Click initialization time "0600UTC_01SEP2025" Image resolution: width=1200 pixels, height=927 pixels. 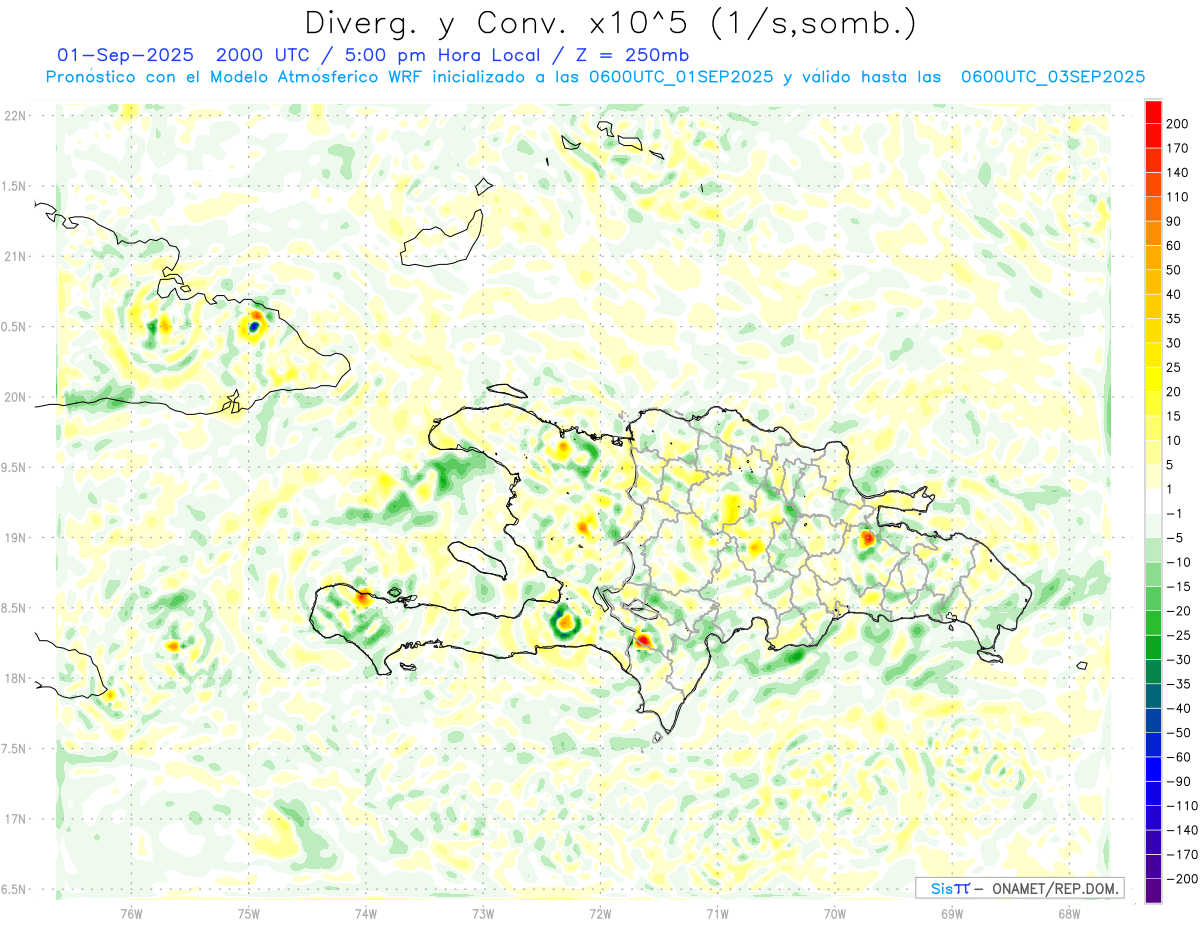point(680,77)
